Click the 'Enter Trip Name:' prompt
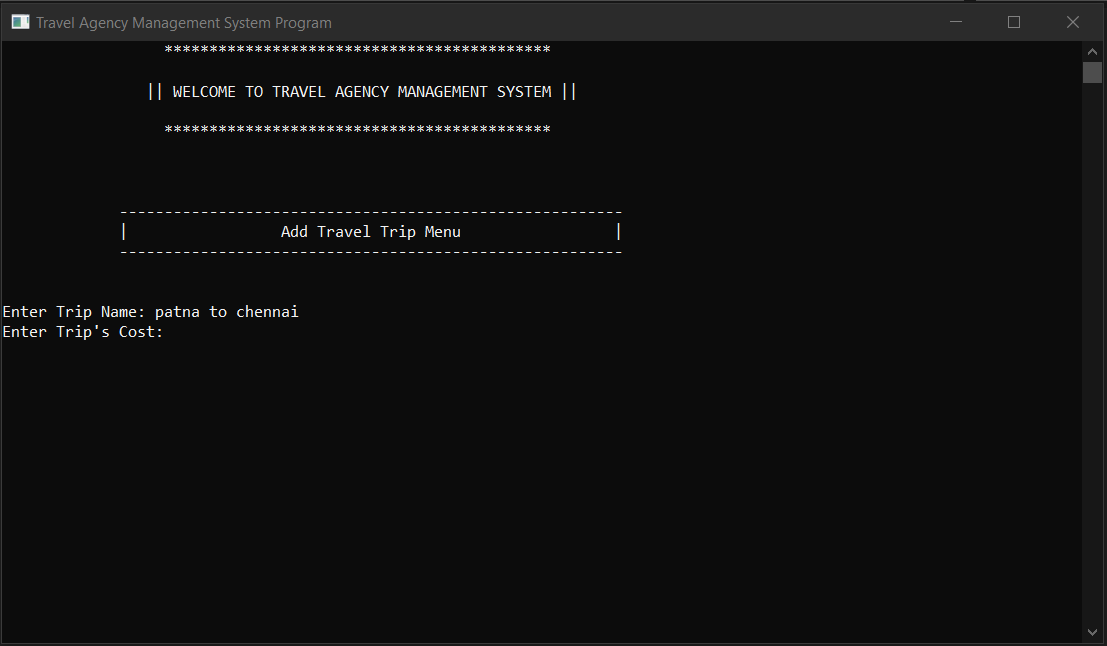 coord(74,312)
